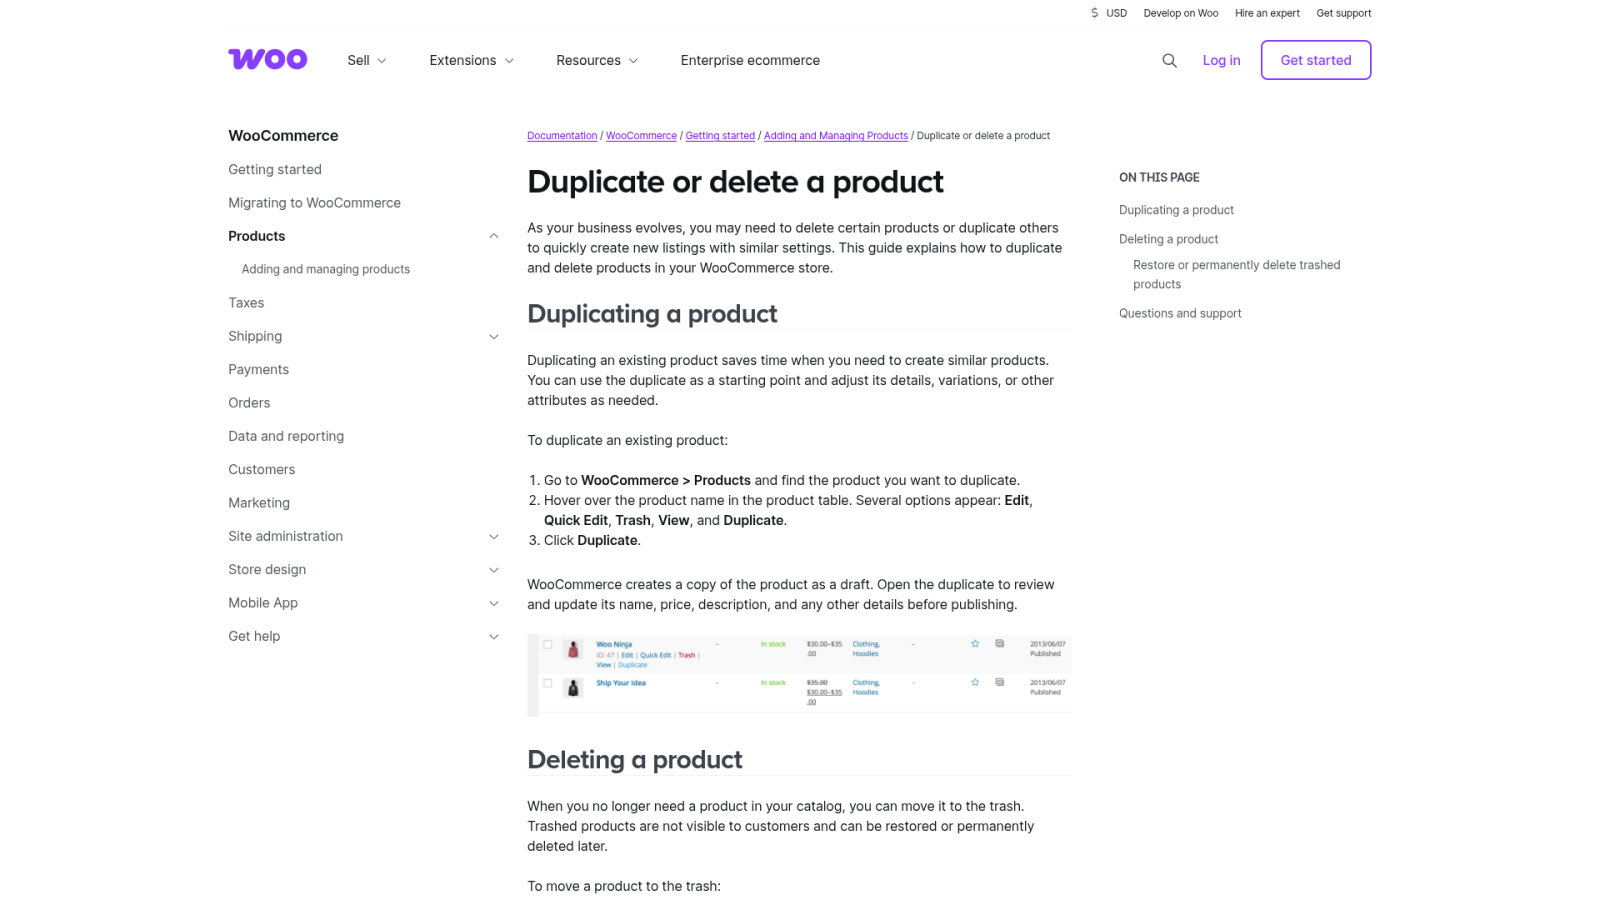Screen dimensions: 1600x900
Task: Open Mobile App sidebar item
Action: 263,602
